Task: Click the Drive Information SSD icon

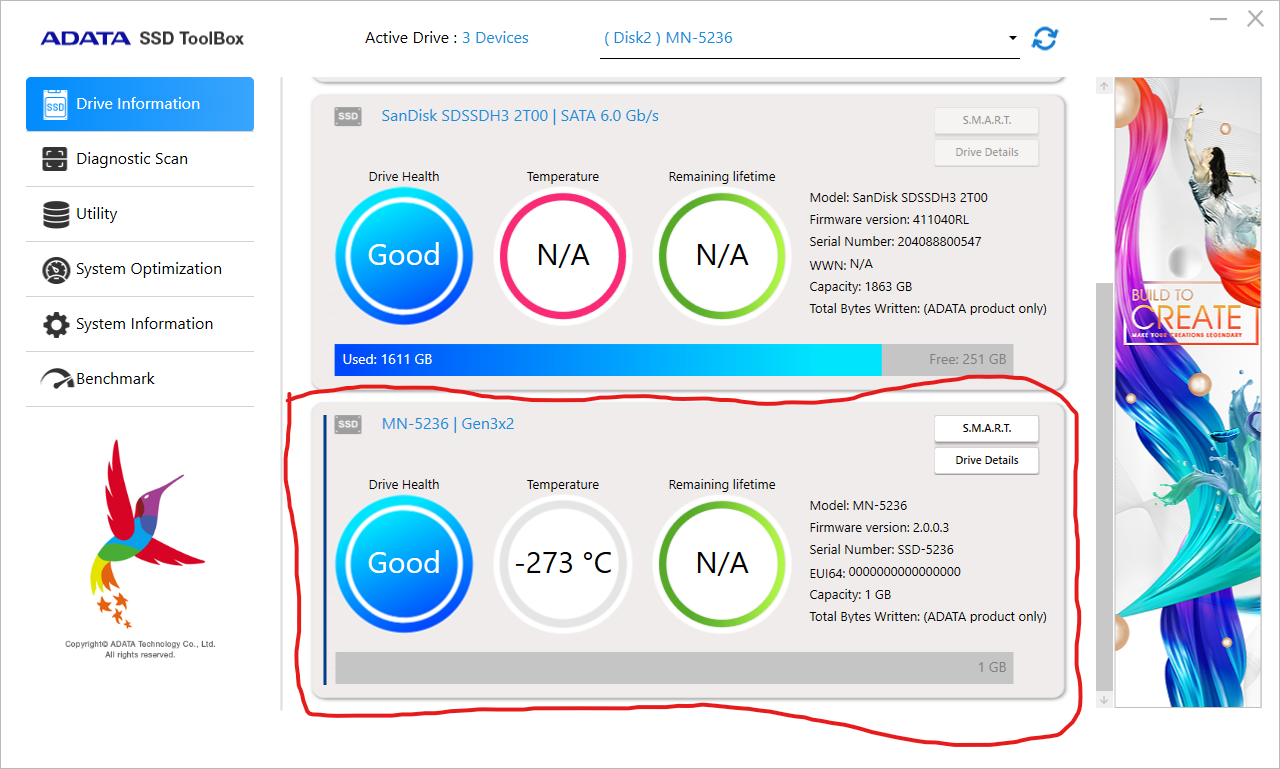Action: (x=55, y=104)
